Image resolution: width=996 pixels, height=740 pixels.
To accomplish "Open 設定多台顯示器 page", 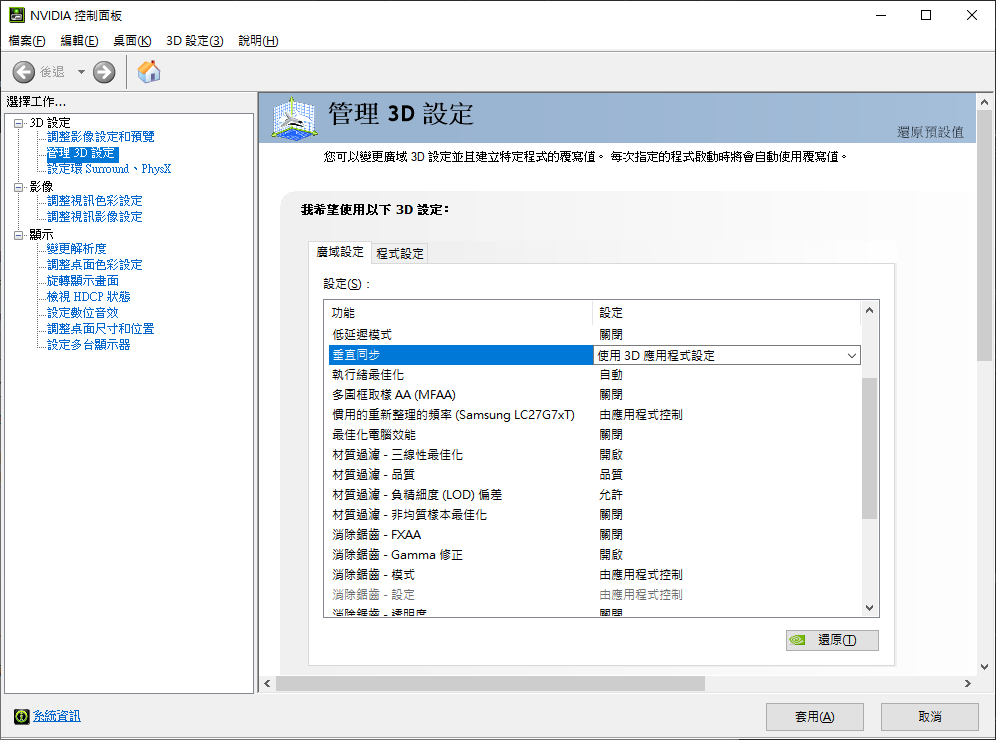I will pyautogui.click(x=88, y=344).
